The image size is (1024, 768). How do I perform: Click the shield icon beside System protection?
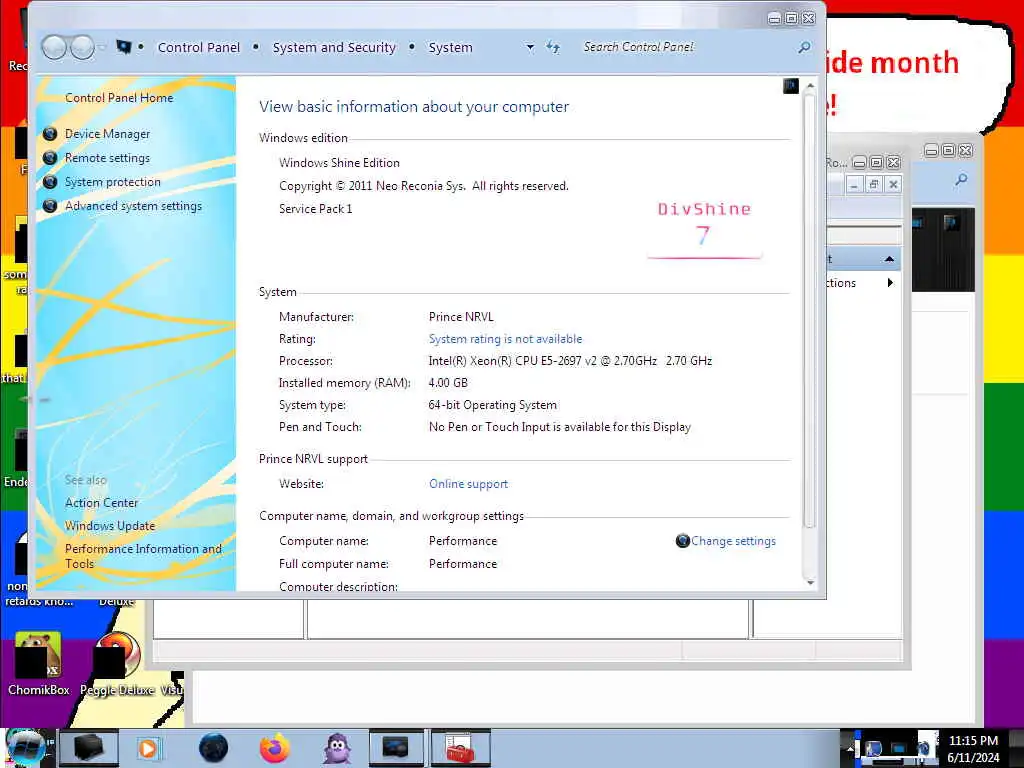click(50, 182)
